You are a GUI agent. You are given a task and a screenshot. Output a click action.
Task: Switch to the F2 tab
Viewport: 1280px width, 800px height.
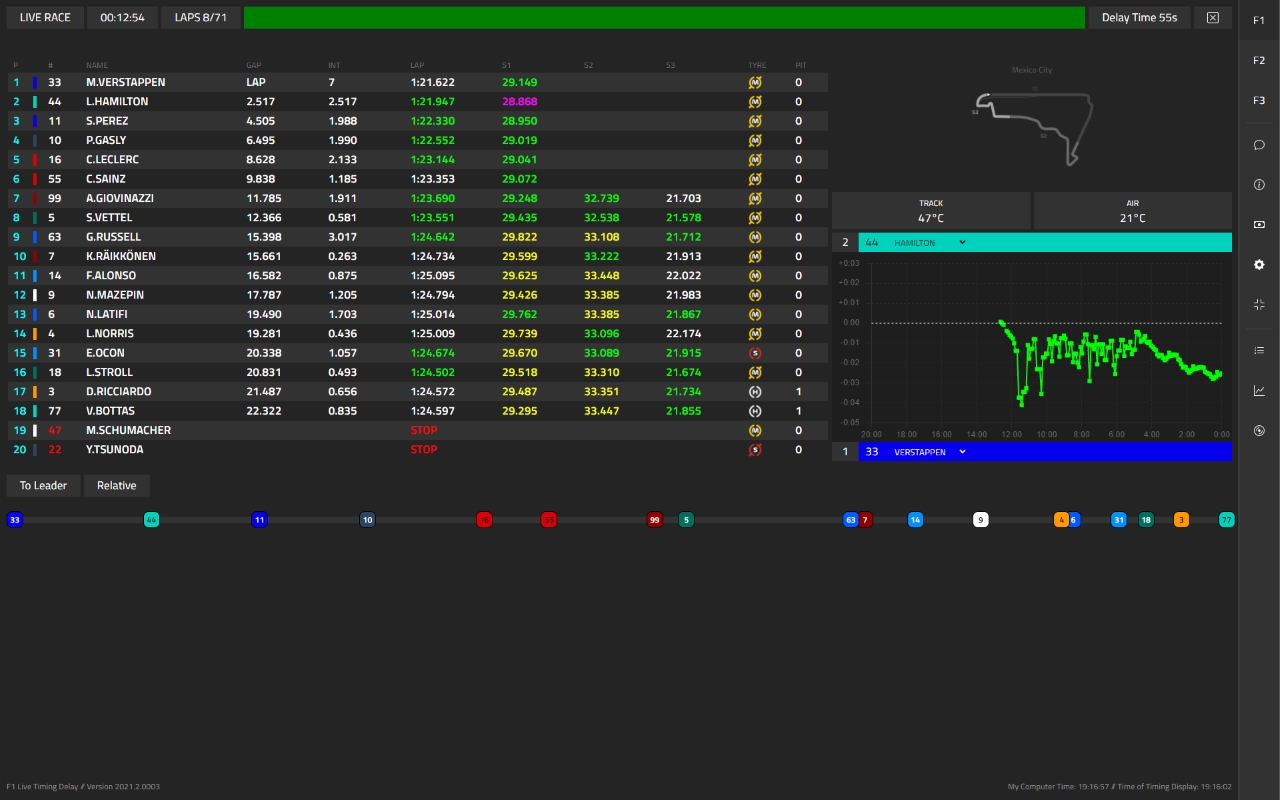coord(1259,60)
